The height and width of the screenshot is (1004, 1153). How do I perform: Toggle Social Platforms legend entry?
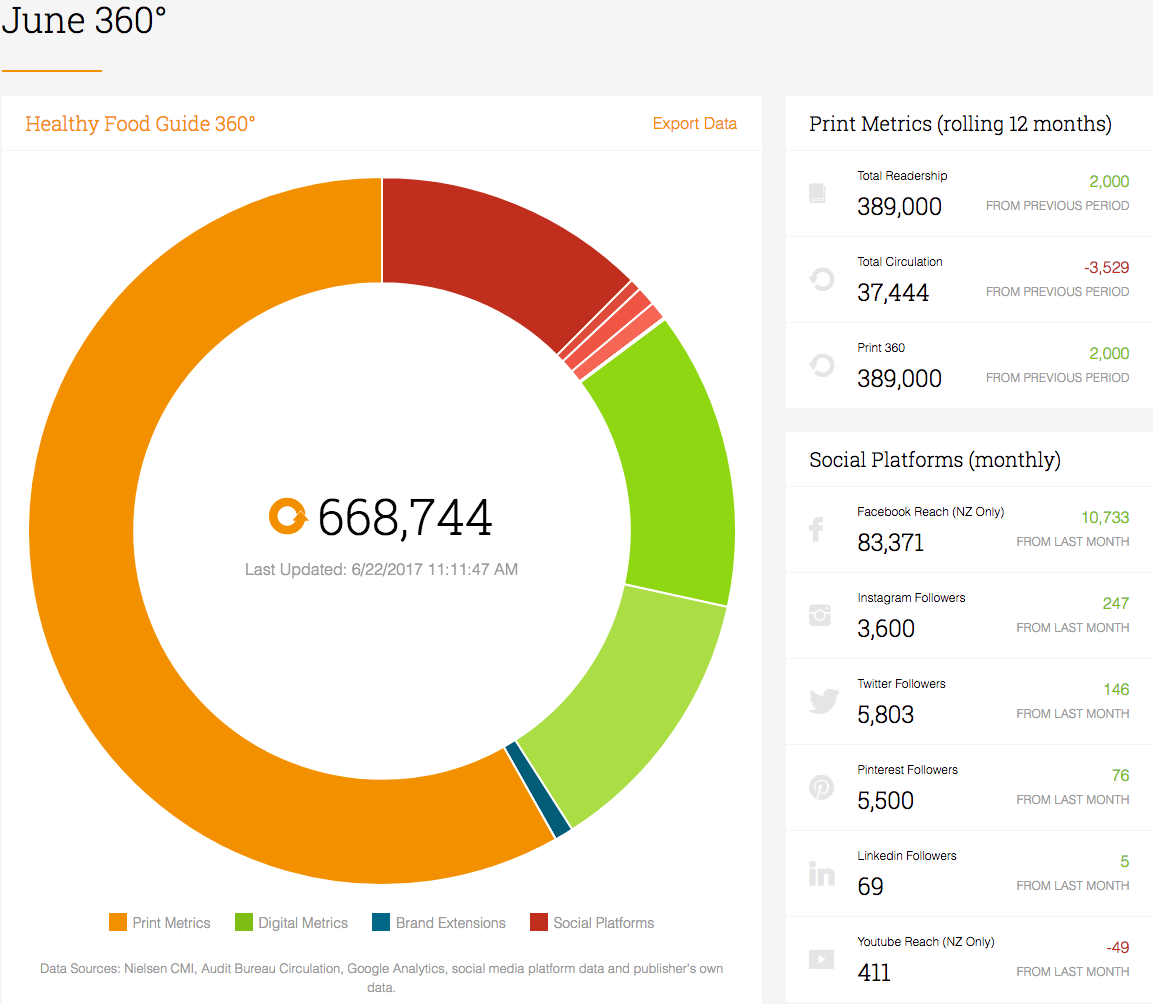(x=592, y=922)
